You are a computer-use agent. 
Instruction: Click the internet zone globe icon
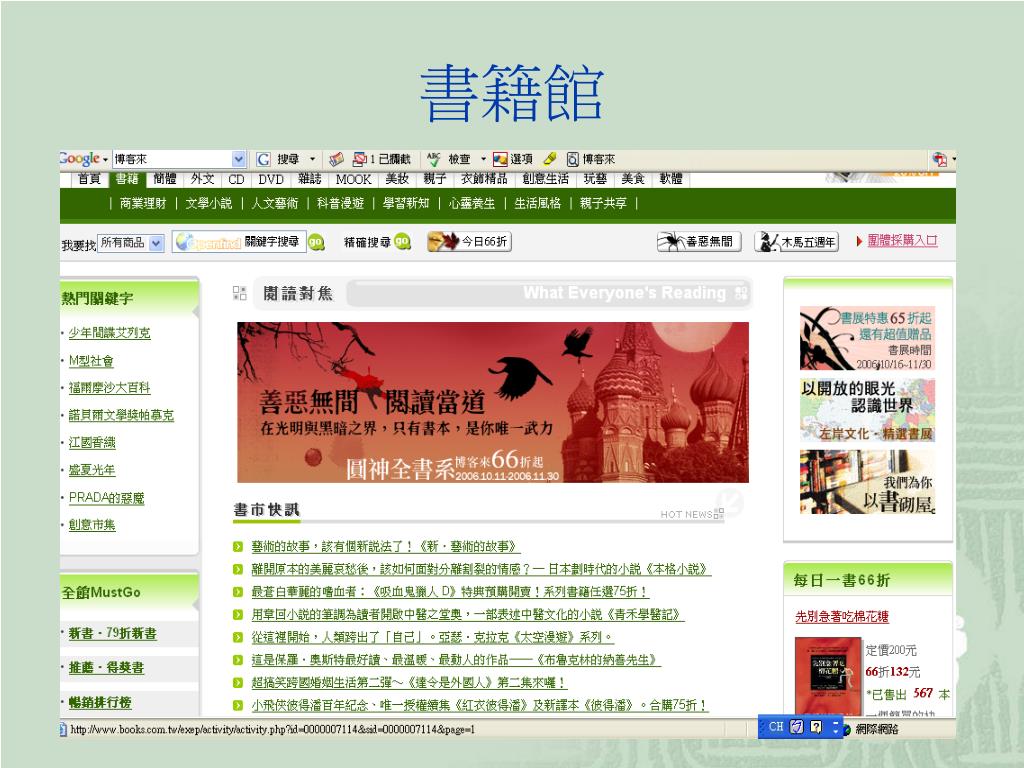(x=847, y=729)
